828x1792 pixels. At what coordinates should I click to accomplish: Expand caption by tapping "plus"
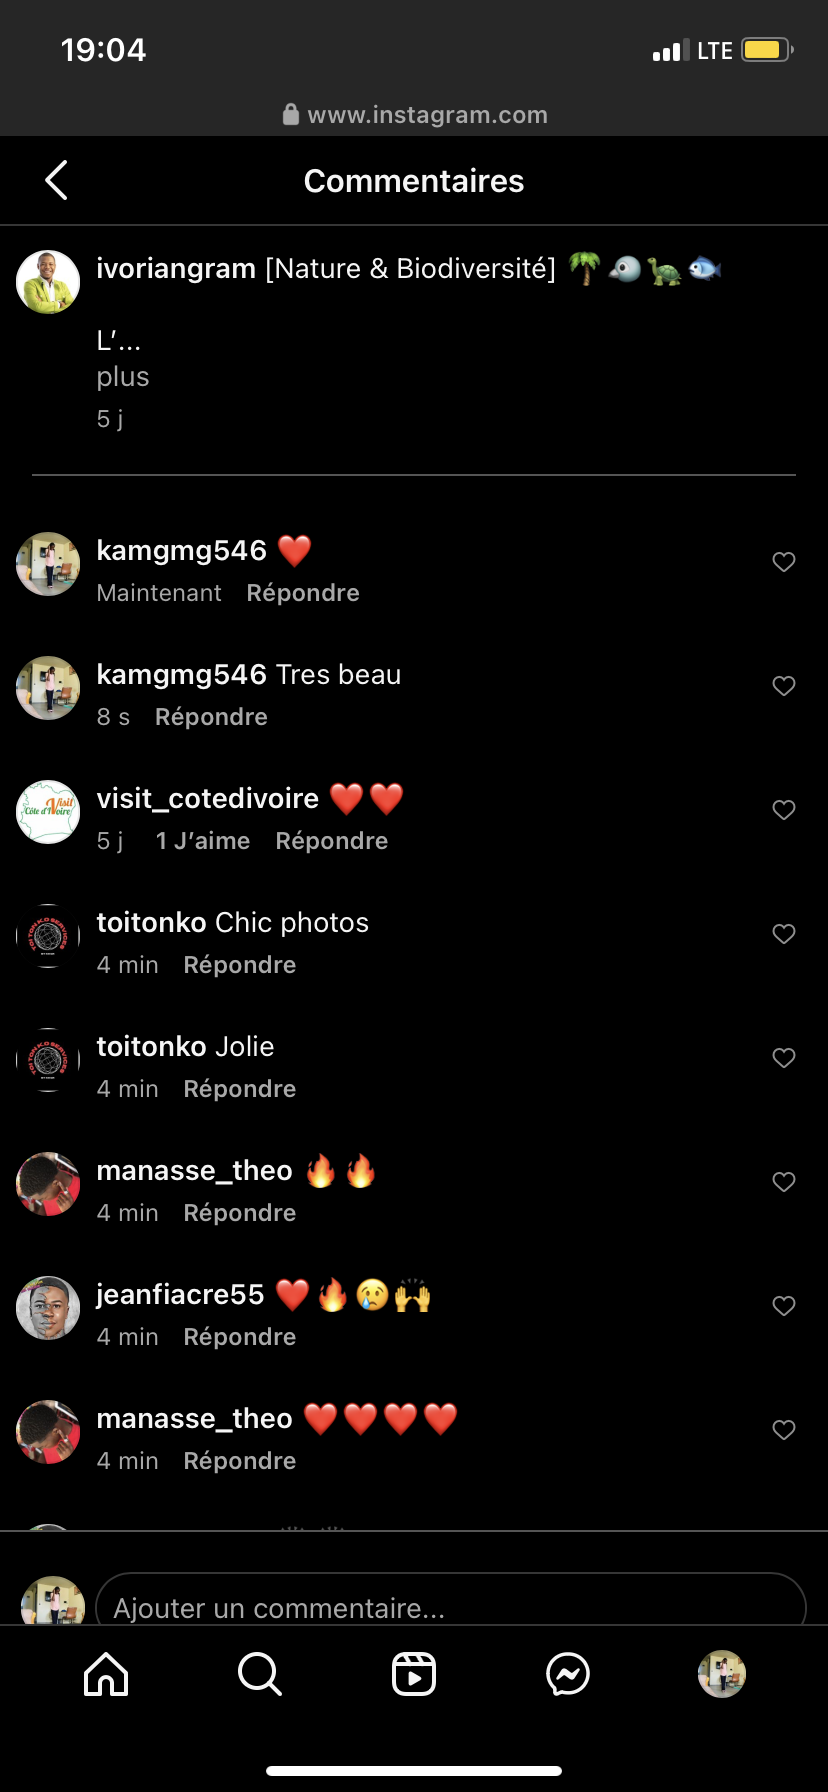pos(123,377)
